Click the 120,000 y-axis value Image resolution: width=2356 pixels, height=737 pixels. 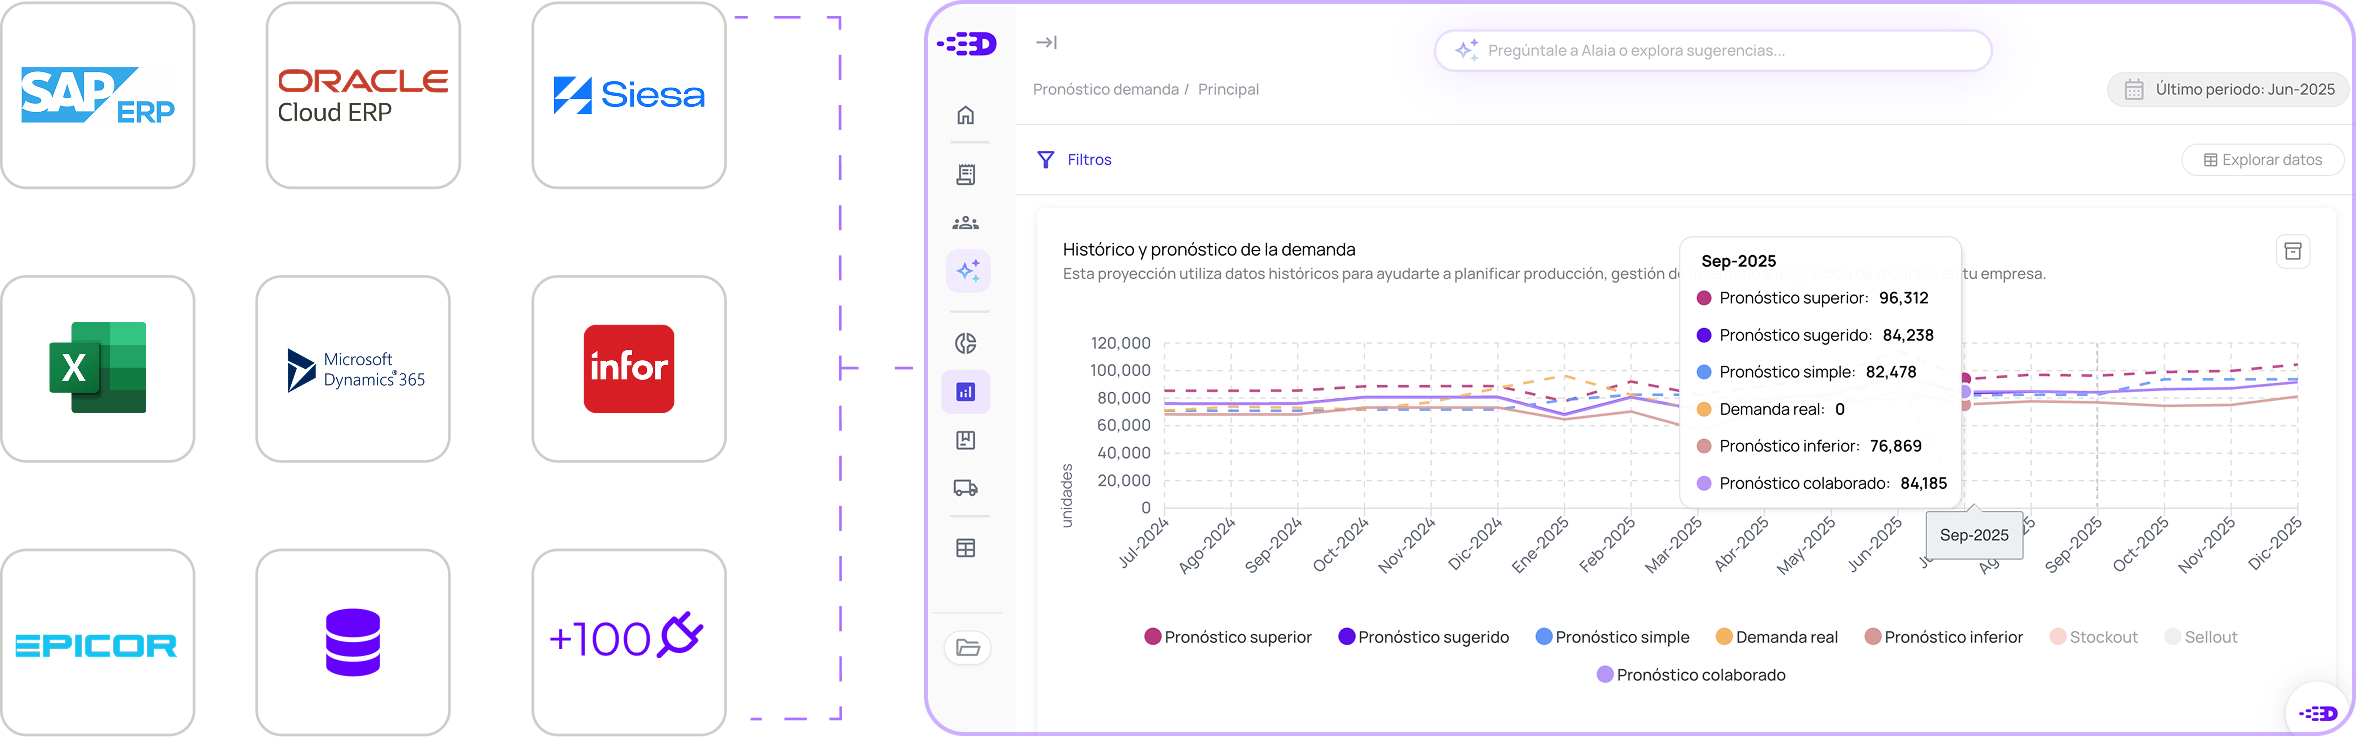click(x=1121, y=343)
